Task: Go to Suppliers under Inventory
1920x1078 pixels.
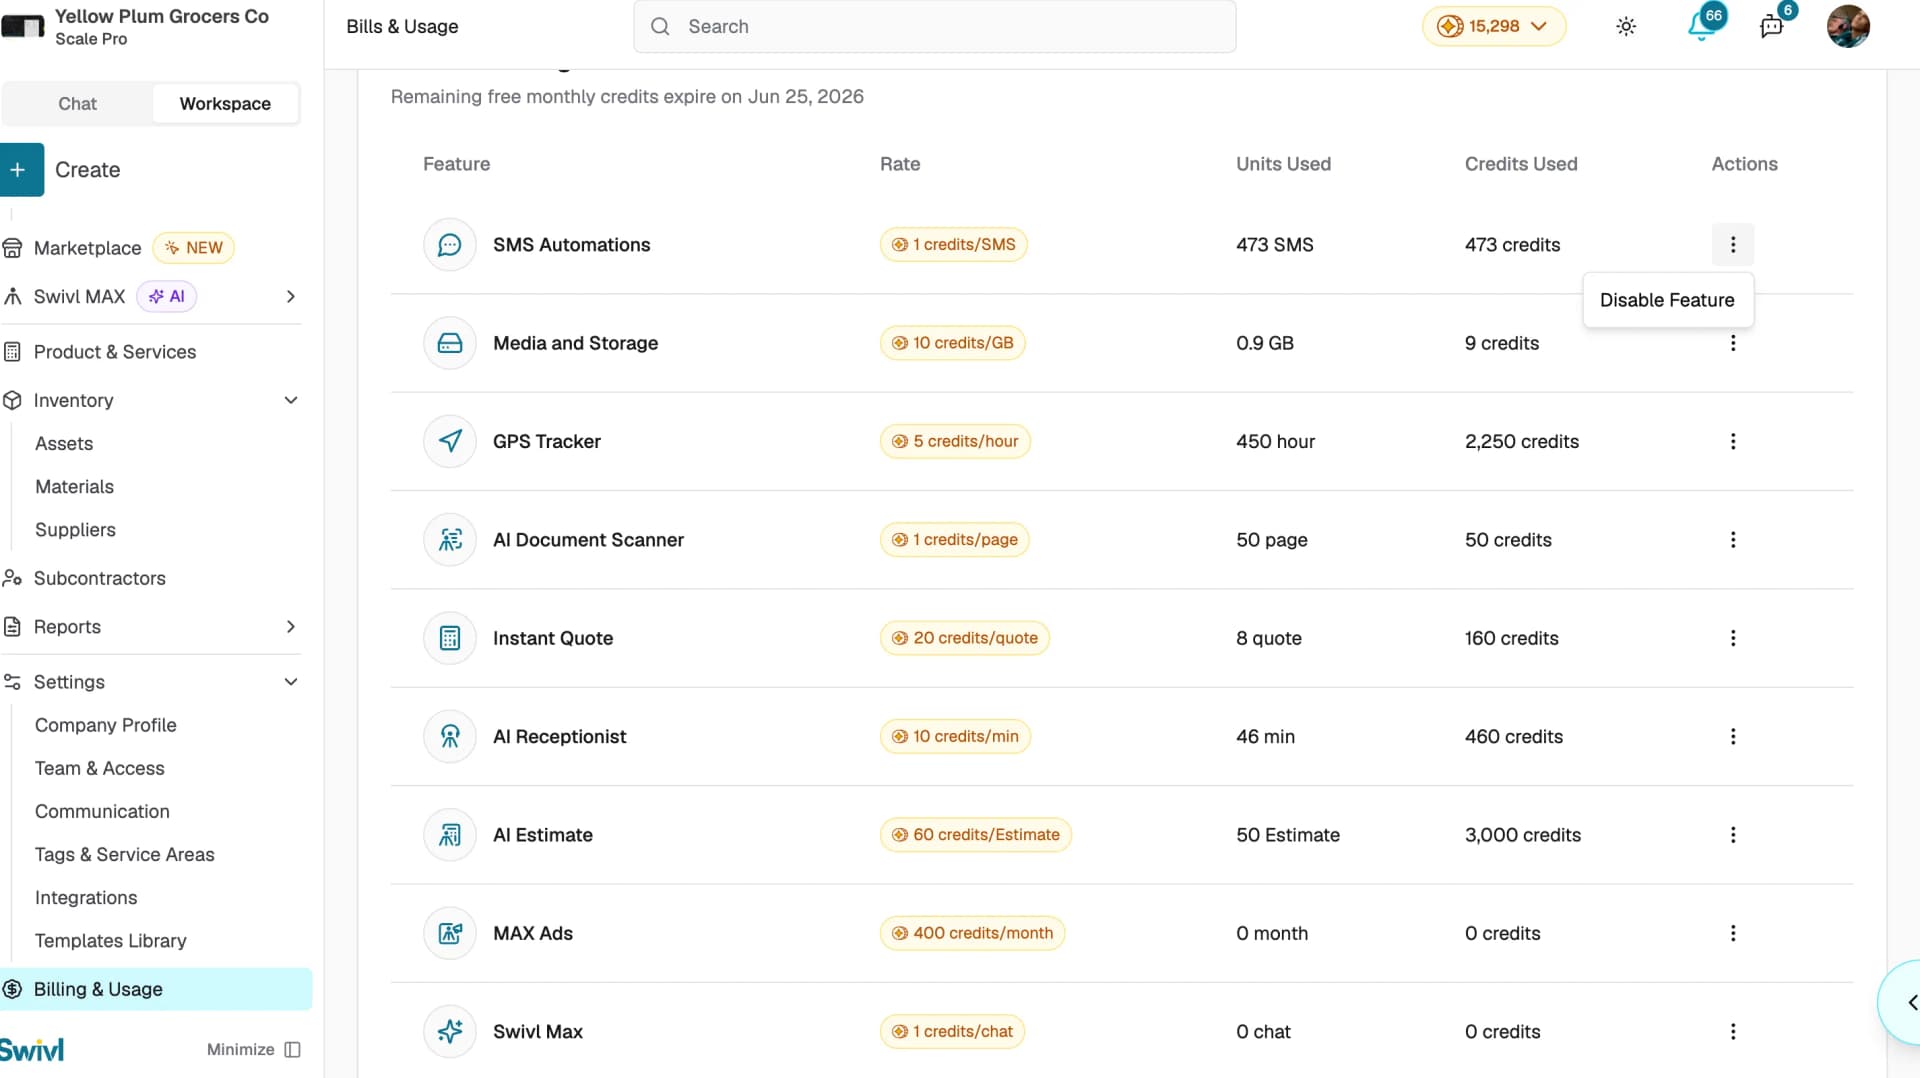Action: click(75, 530)
